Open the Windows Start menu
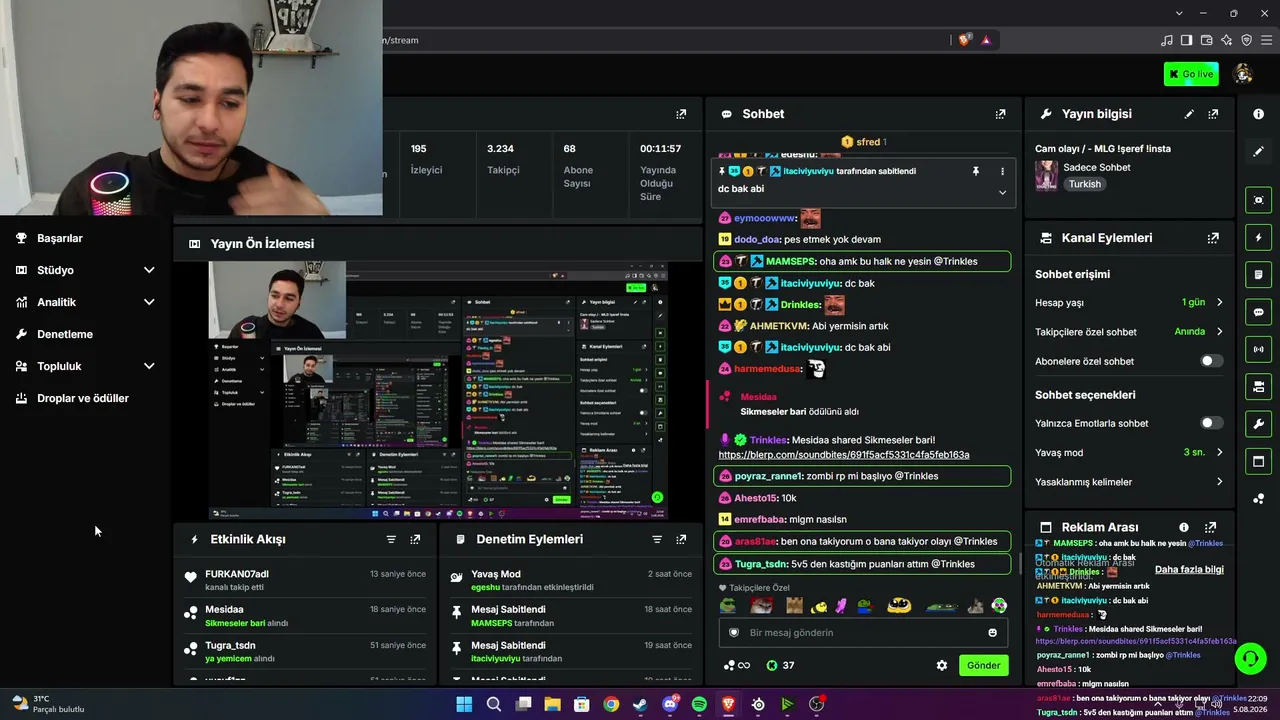 point(464,704)
